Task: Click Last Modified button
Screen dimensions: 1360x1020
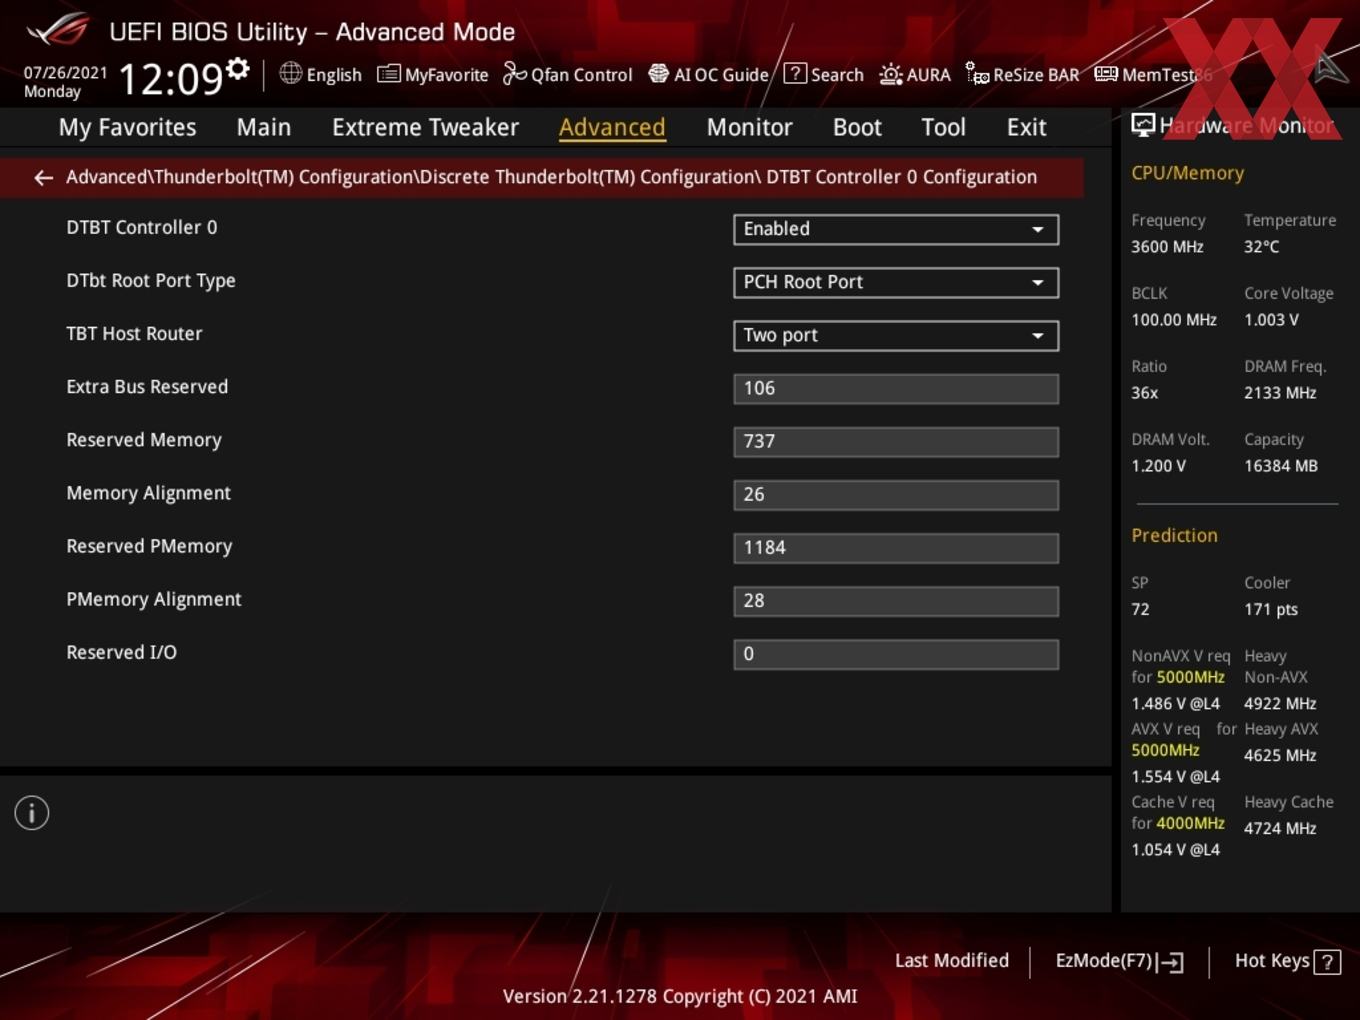Action: 951,960
